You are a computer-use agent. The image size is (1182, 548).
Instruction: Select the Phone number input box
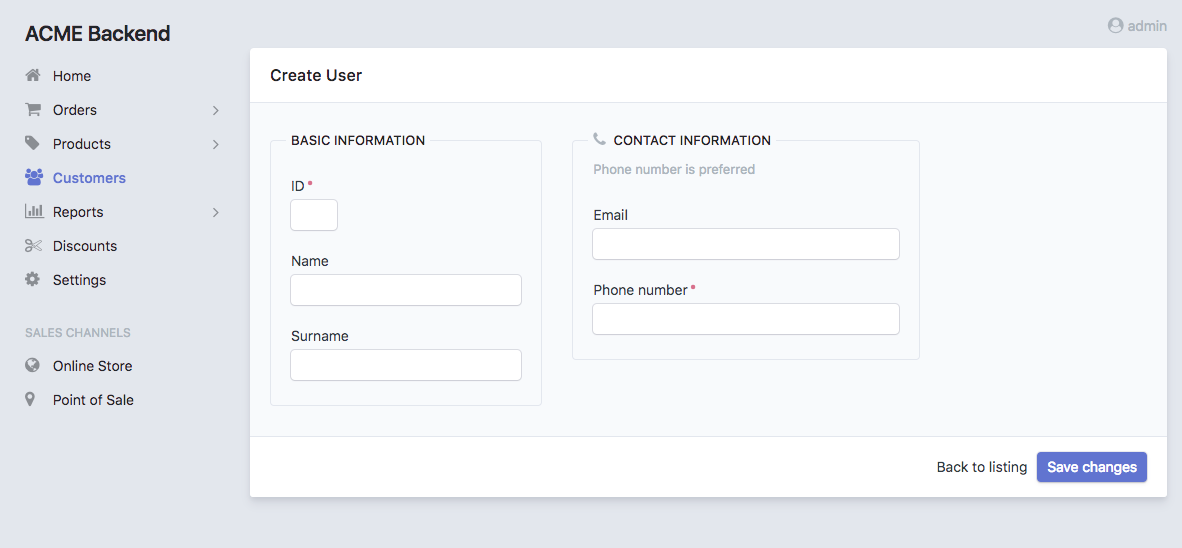(x=745, y=319)
